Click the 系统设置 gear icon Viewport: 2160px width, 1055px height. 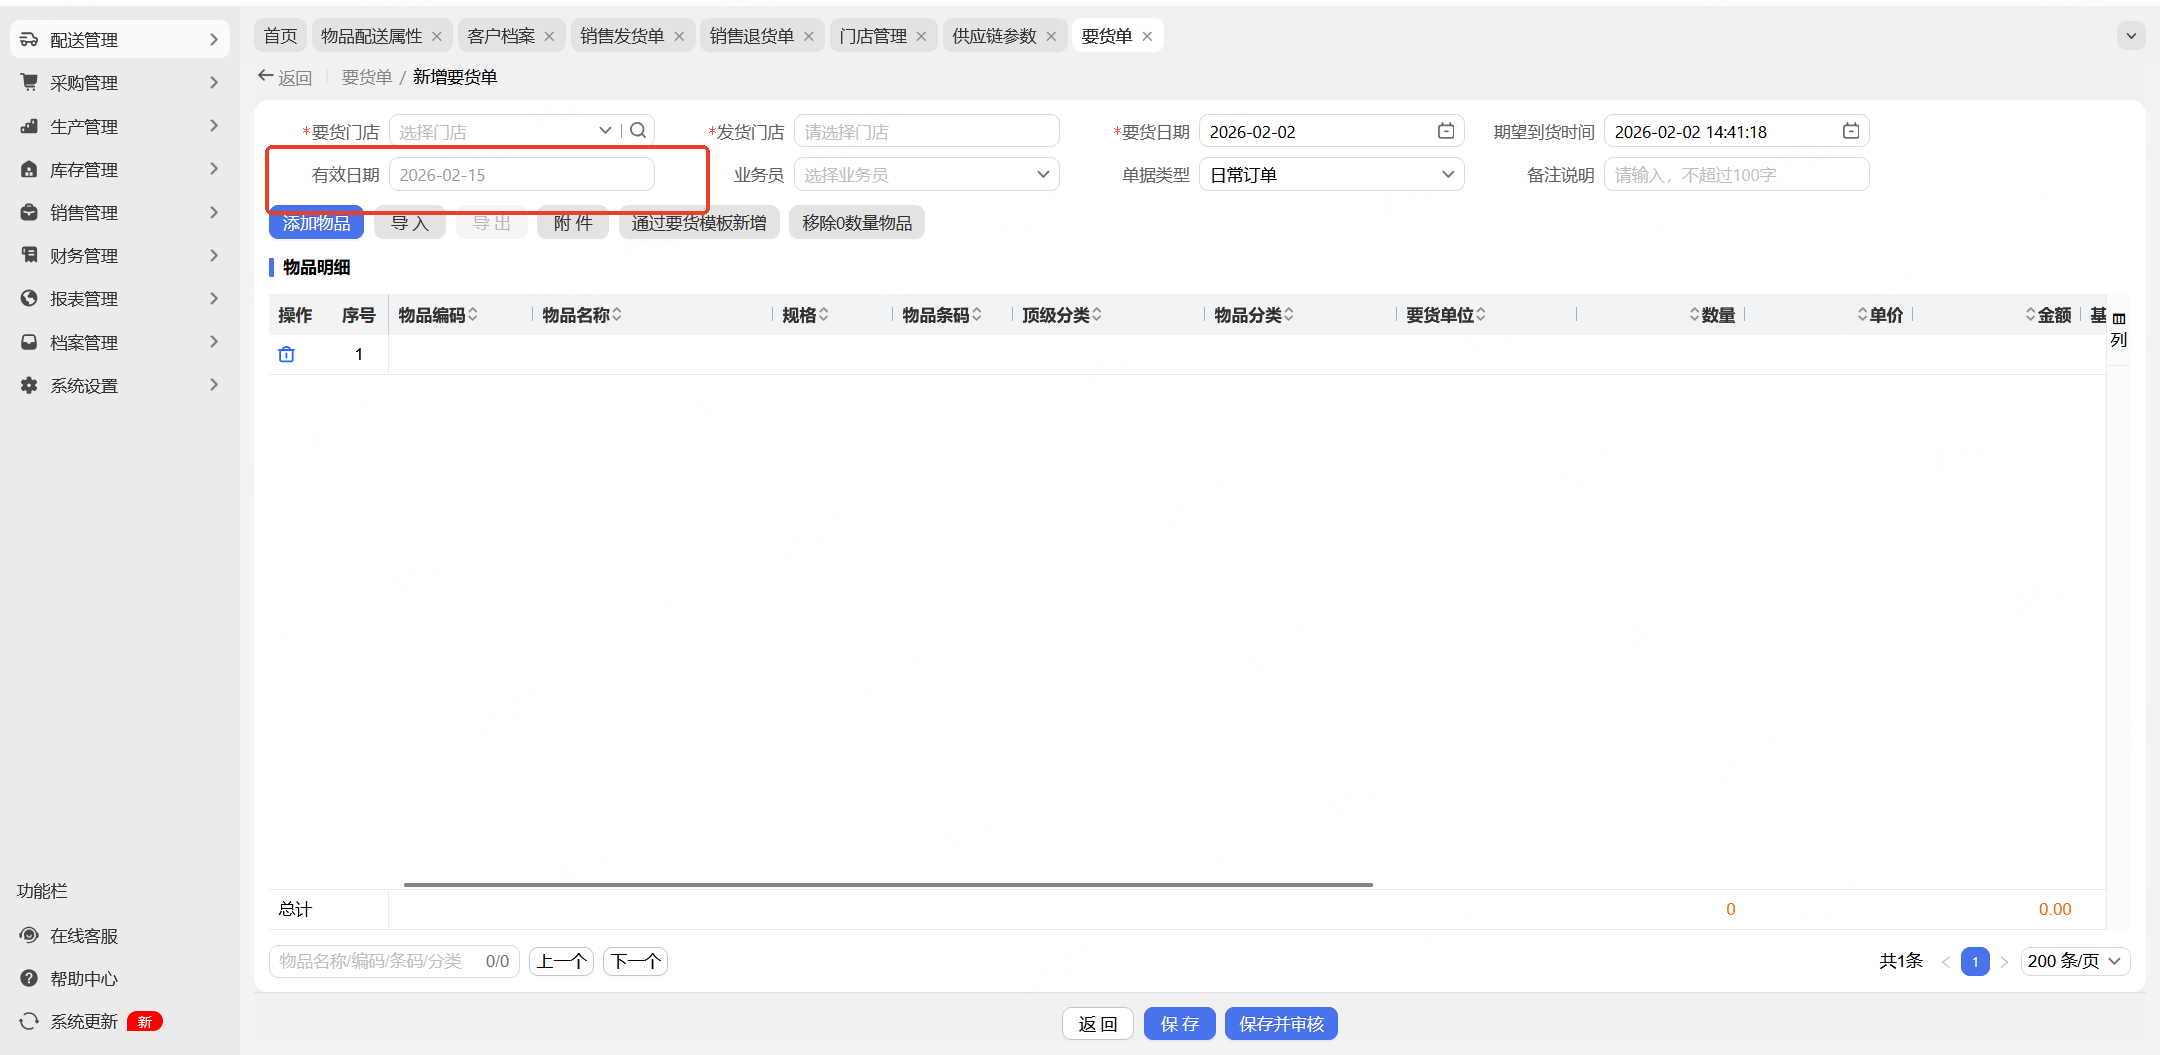pos(29,386)
